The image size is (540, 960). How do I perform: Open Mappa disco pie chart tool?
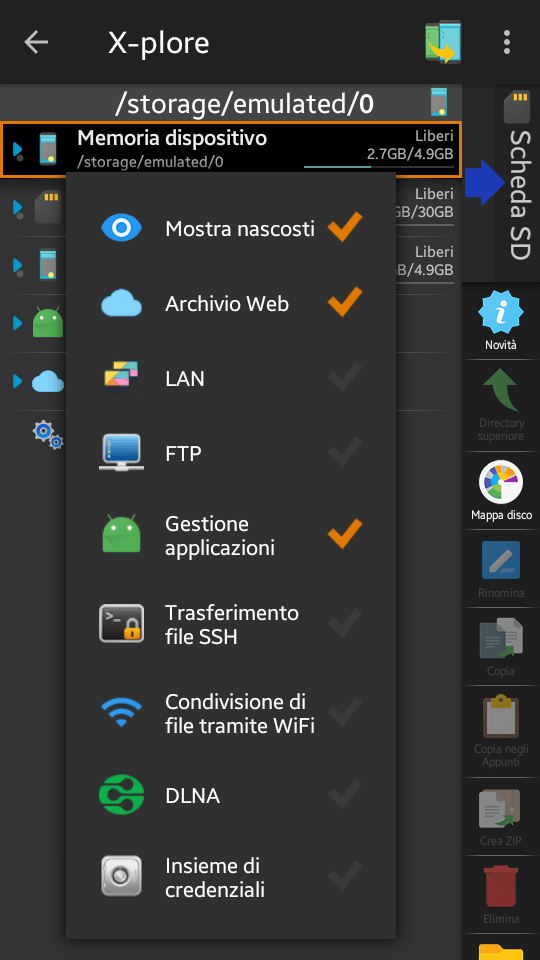click(x=501, y=483)
